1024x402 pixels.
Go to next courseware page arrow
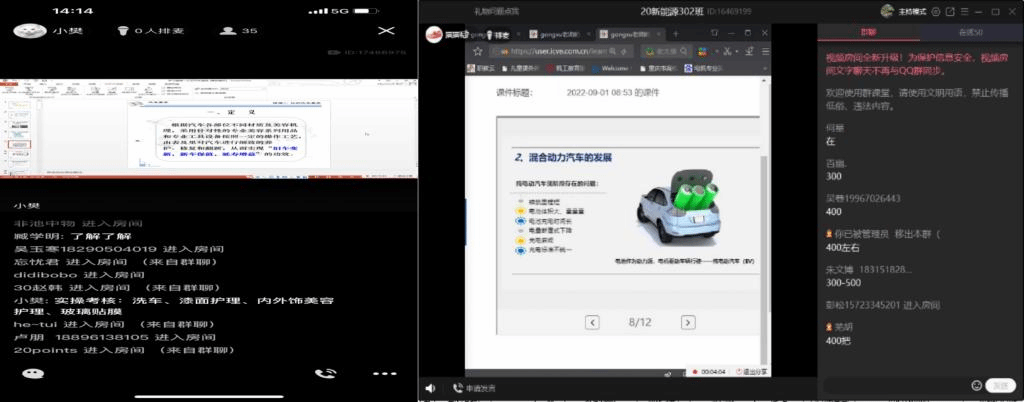688,322
